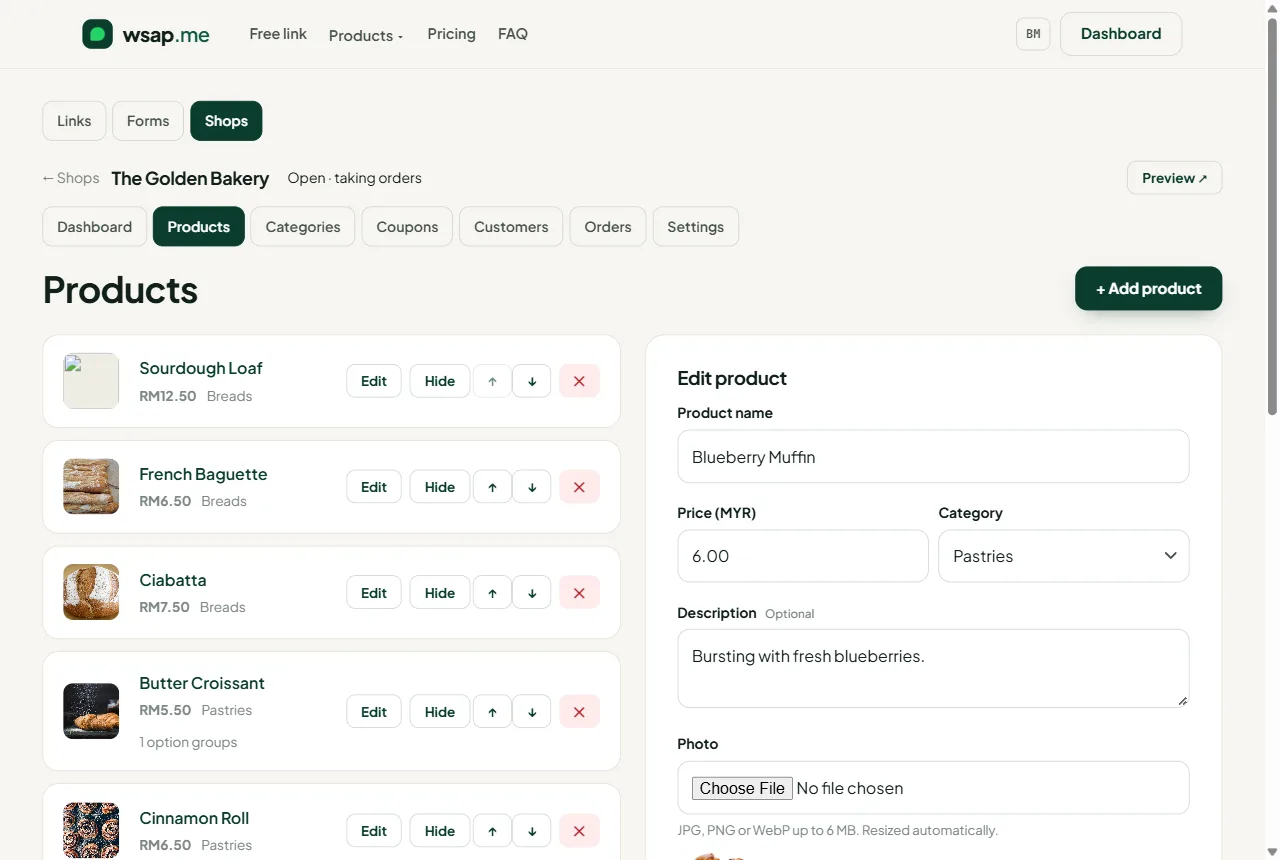
Task: Open the Coupons tab
Action: (x=407, y=227)
